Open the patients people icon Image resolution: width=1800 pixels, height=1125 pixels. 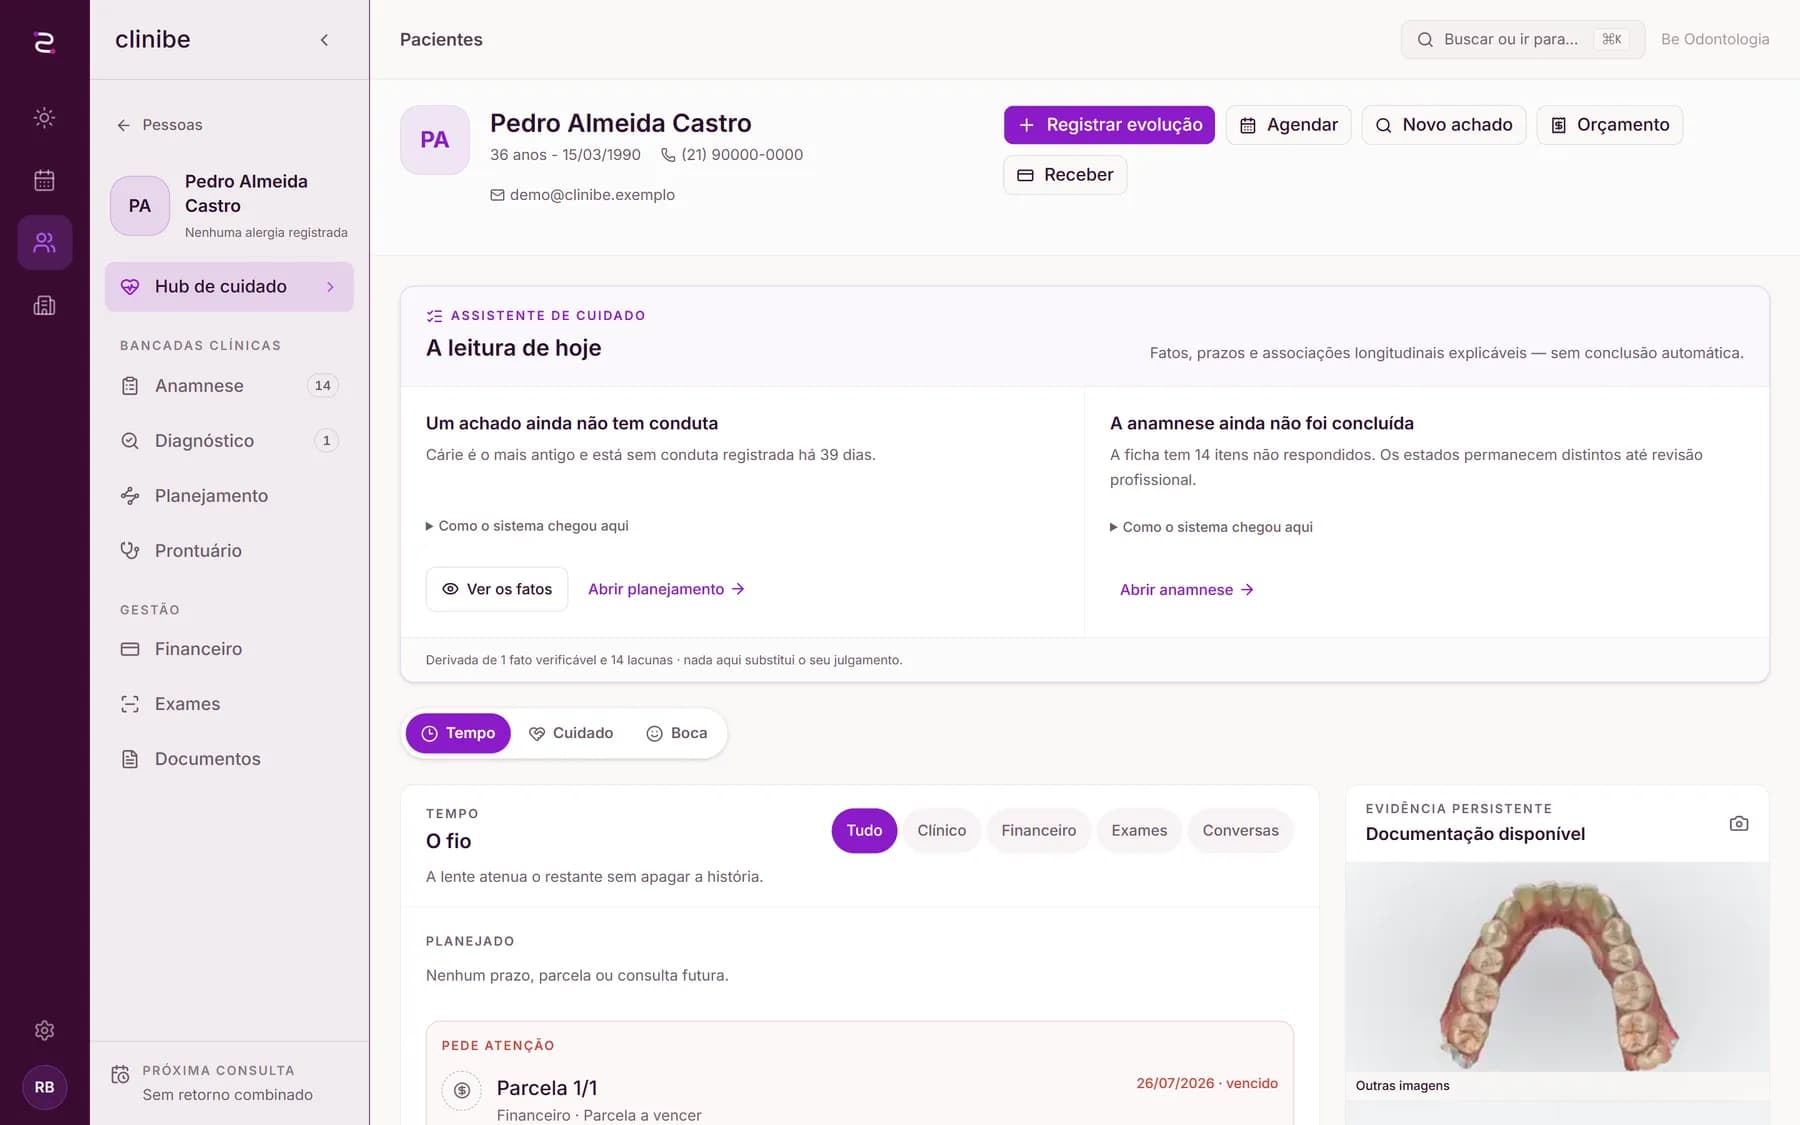tap(44, 242)
